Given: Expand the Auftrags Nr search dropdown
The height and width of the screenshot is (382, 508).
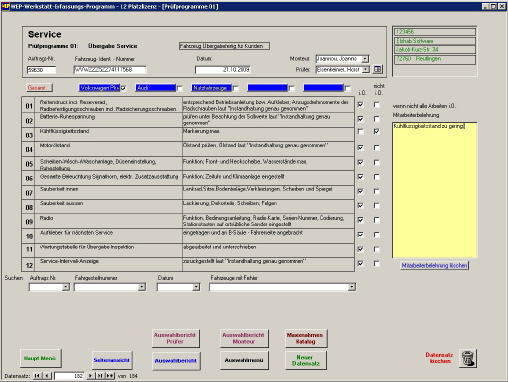Looking at the screenshot, I should coord(66,287).
